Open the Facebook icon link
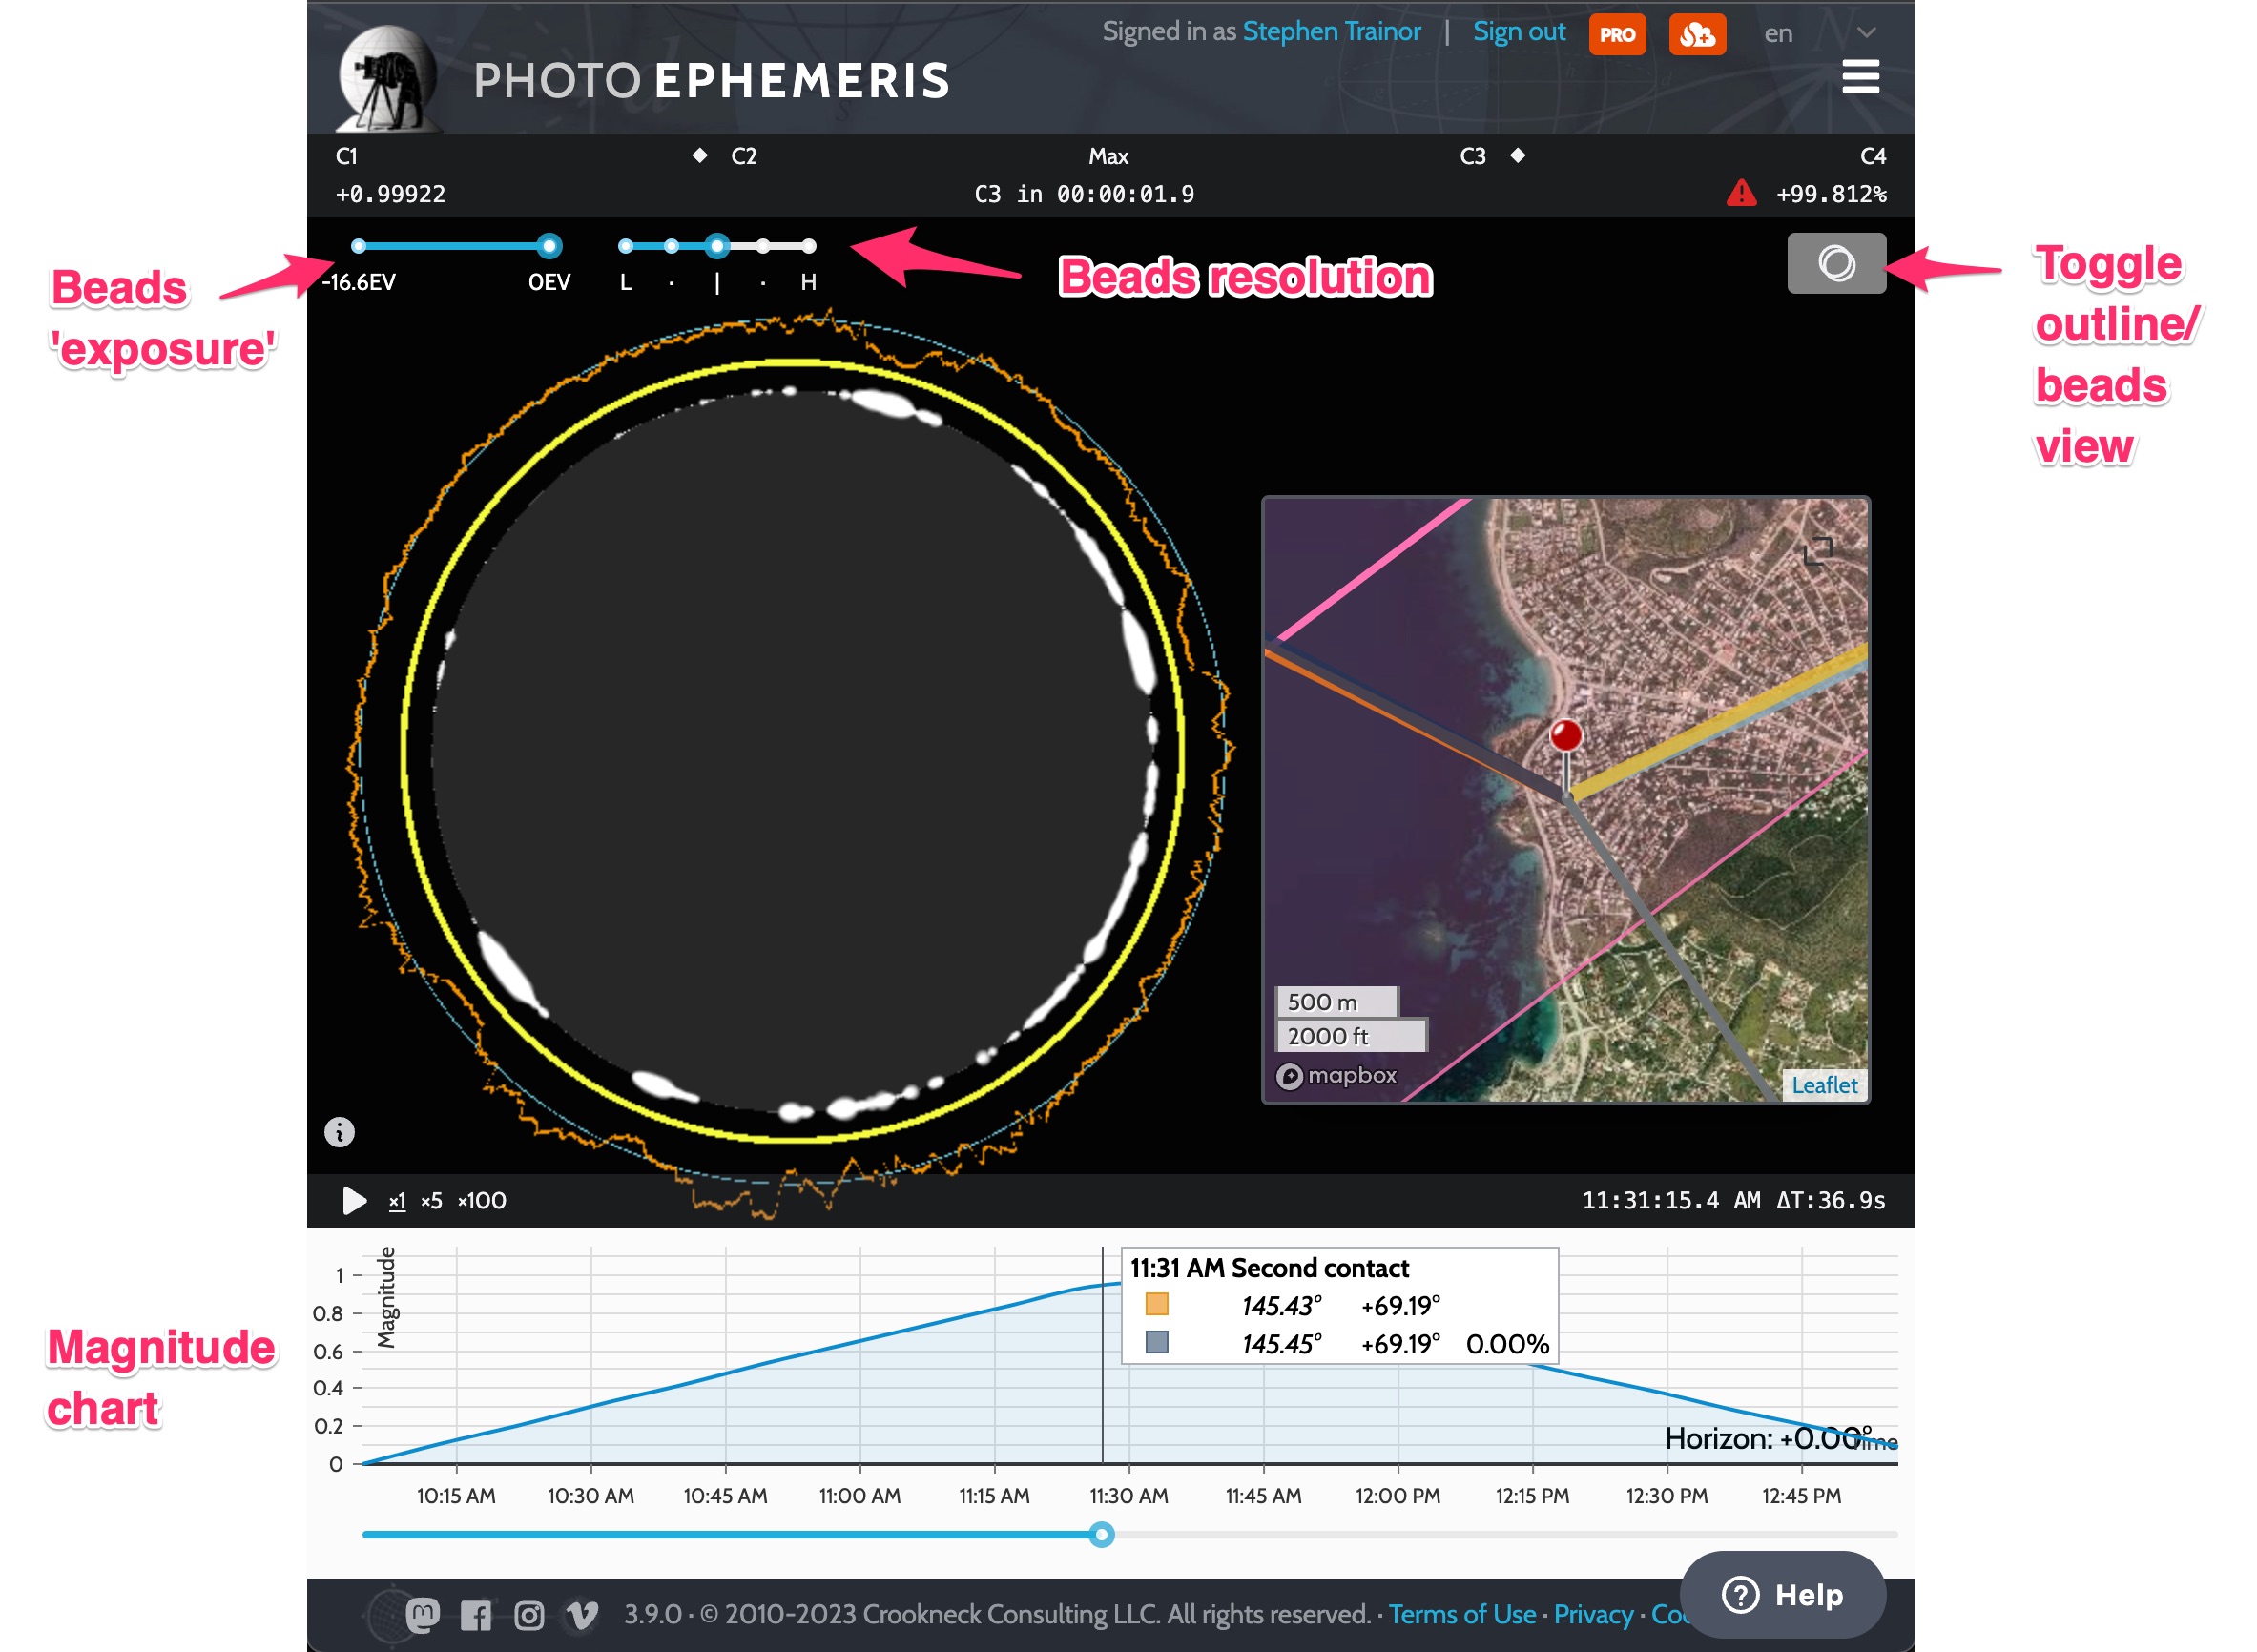 tap(476, 1615)
